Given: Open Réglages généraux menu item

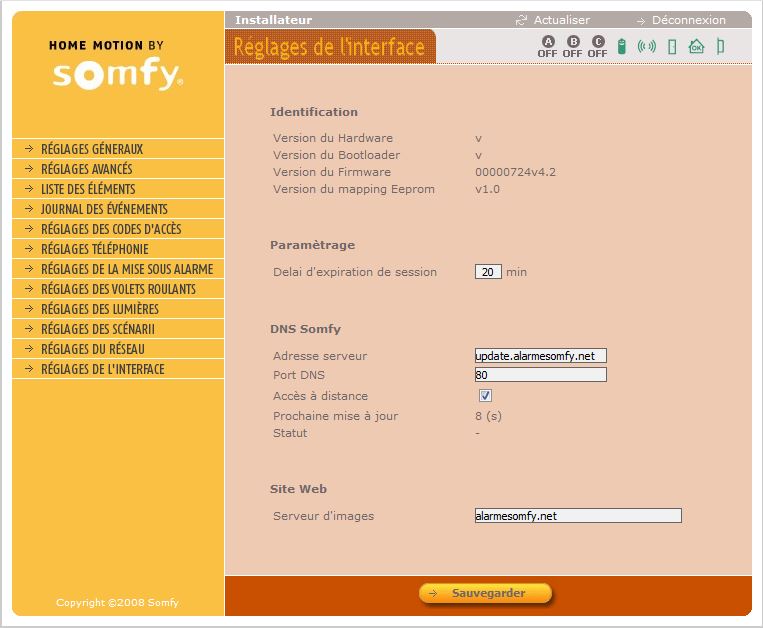Looking at the screenshot, I should (x=92, y=149).
